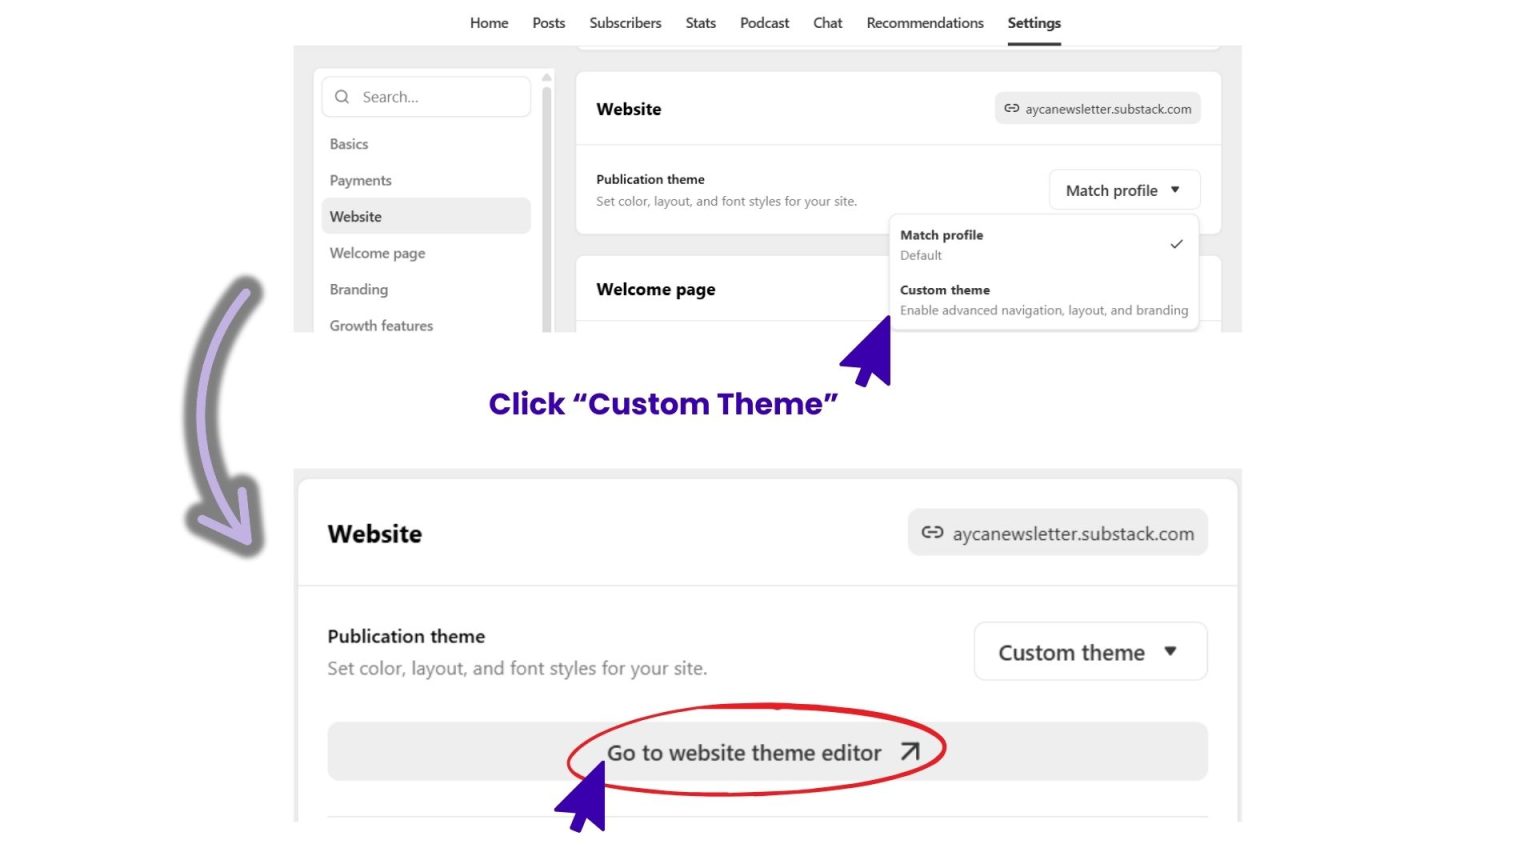Click the link icon beside aycanewsletter.substack.com
Screen dimensions: 1536x864
coord(1012,108)
